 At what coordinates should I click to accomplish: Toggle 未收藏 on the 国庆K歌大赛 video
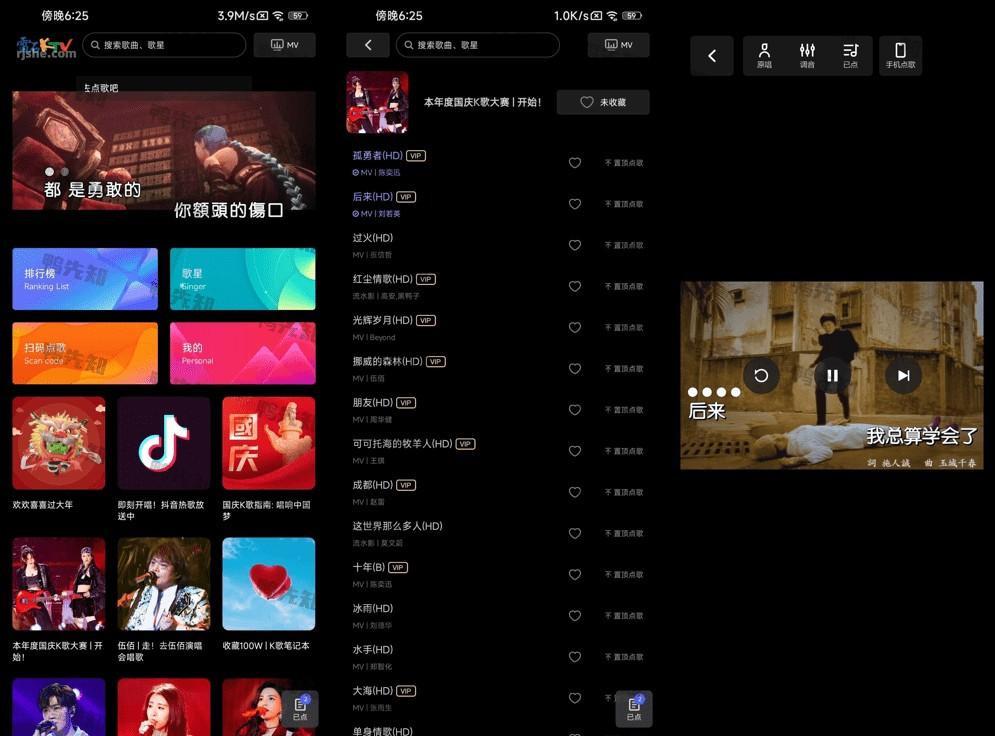(x=603, y=102)
